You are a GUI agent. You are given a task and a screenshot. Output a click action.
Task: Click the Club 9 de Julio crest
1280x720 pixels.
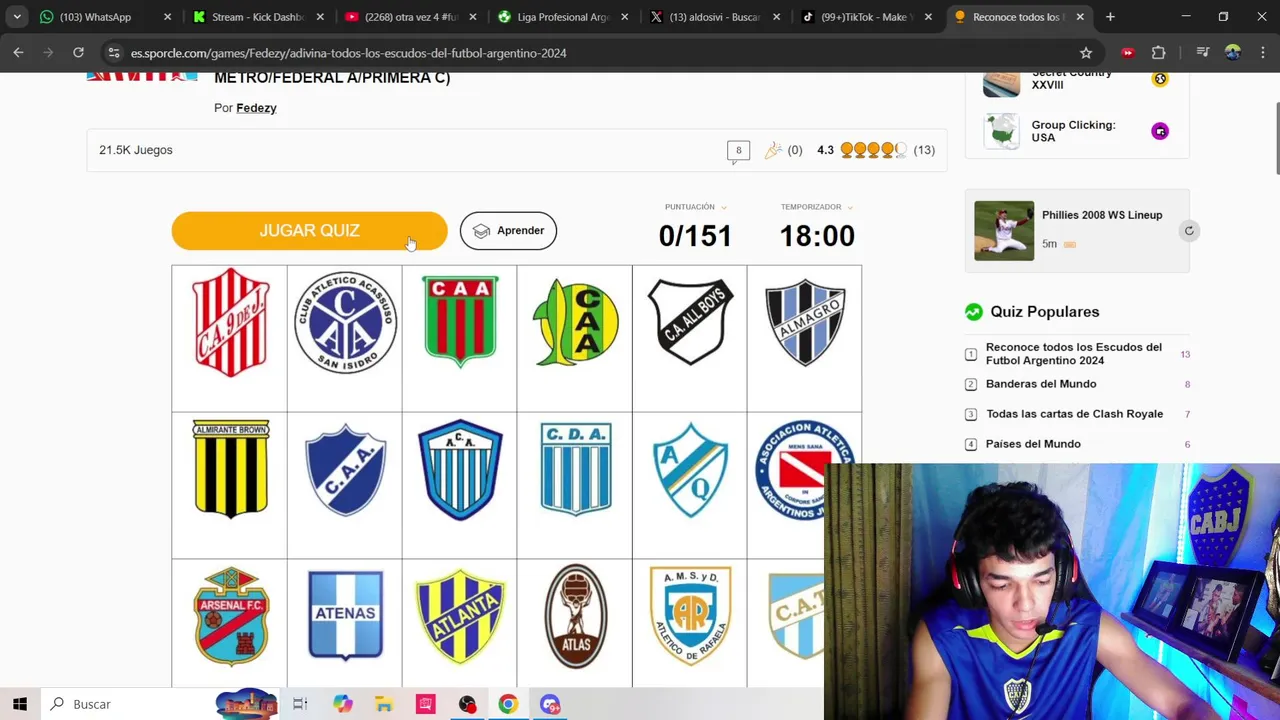click(x=230, y=323)
